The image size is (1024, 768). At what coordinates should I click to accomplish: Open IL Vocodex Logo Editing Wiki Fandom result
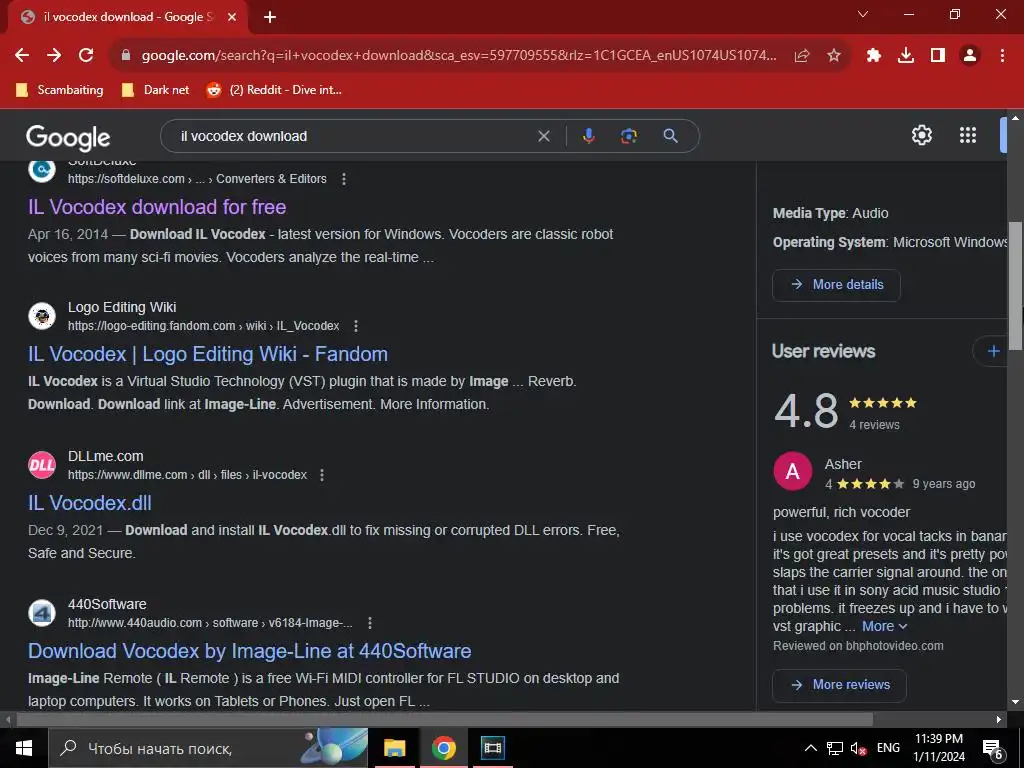[x=208, y=354]
